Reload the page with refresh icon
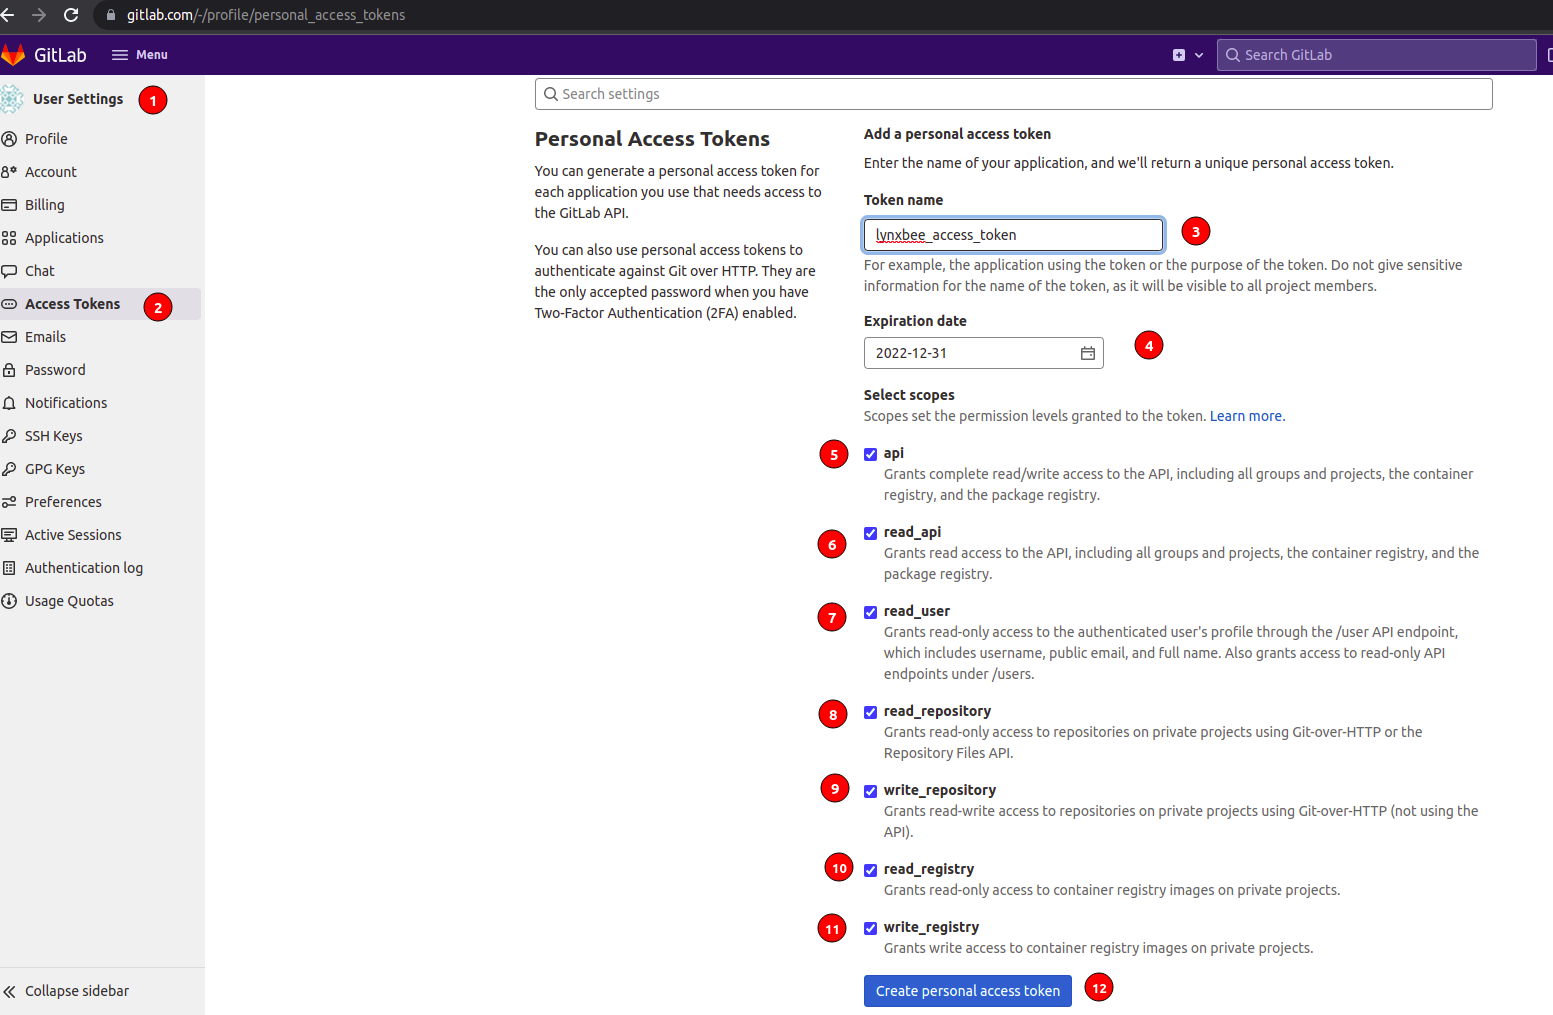The width and height of the screenshot is (1553, 1015). (71, 15)
